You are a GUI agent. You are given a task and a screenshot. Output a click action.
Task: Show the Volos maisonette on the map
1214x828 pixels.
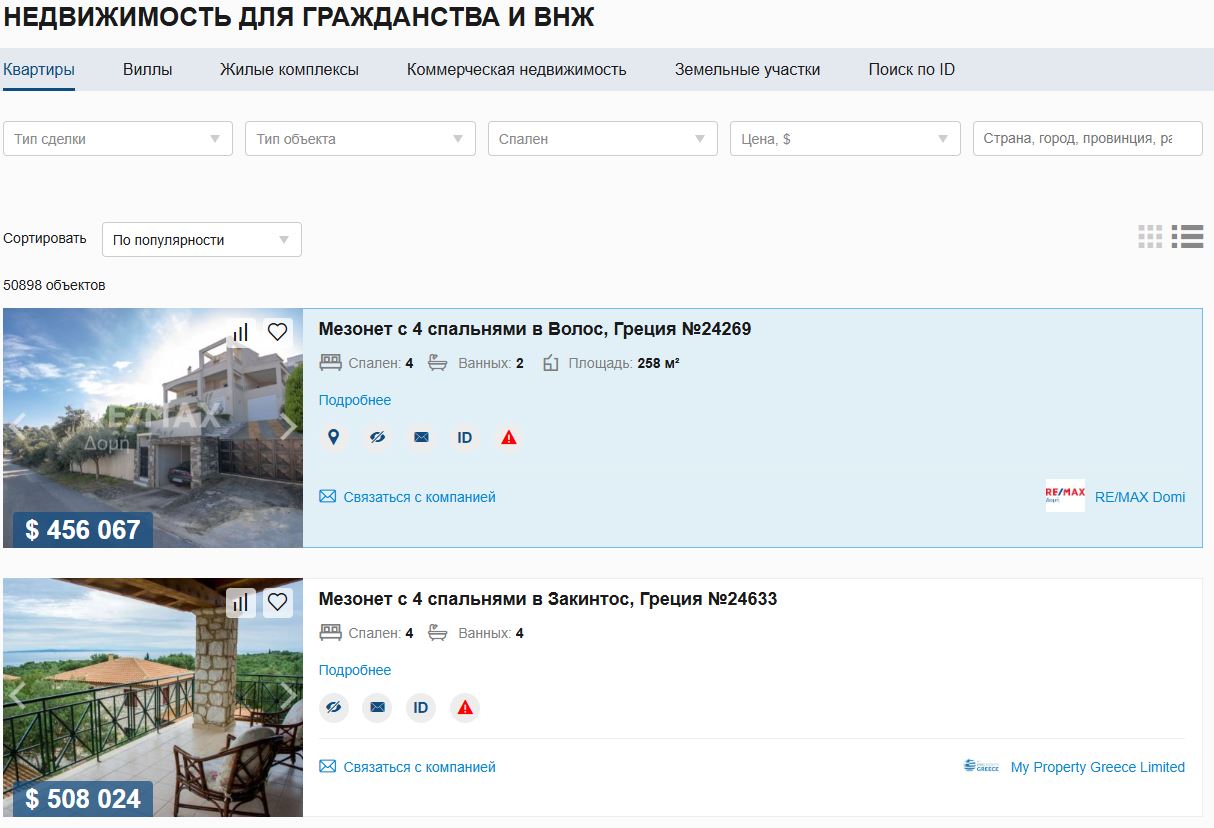pos(334,438)
